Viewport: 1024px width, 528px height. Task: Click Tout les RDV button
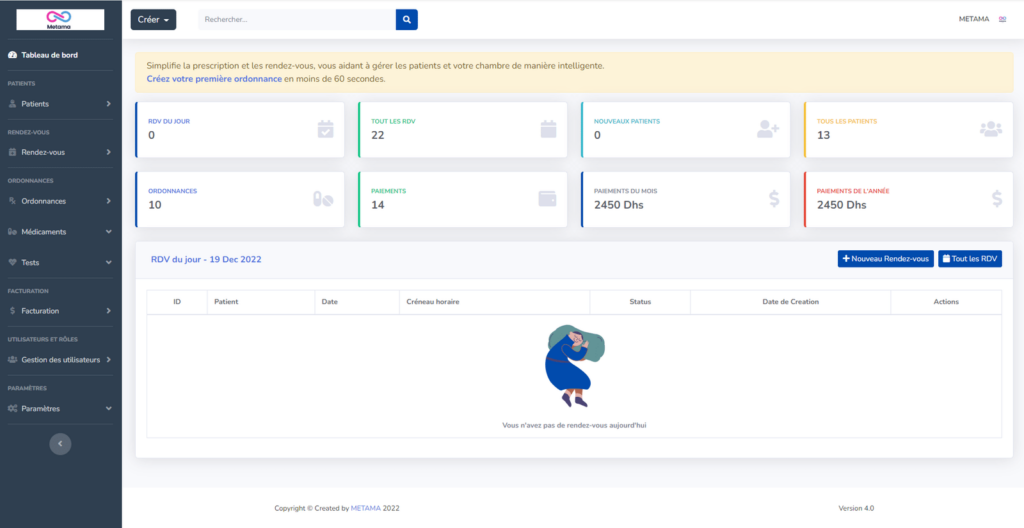tap(970, 259)
